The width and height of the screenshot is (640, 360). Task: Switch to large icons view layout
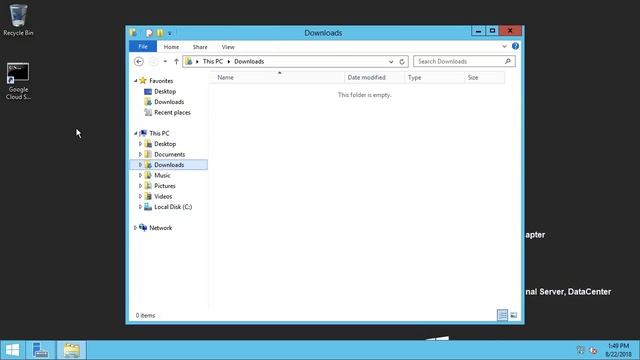[x=514, y=315]
